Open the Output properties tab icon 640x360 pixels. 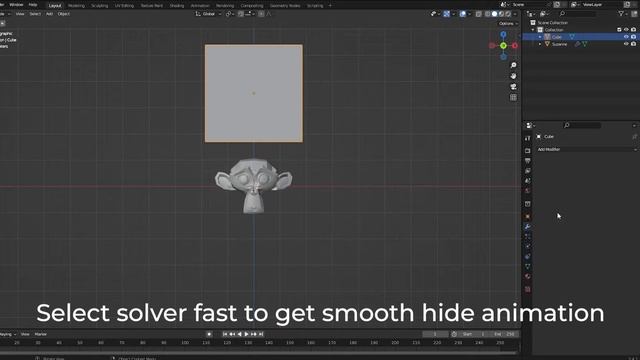527,161
